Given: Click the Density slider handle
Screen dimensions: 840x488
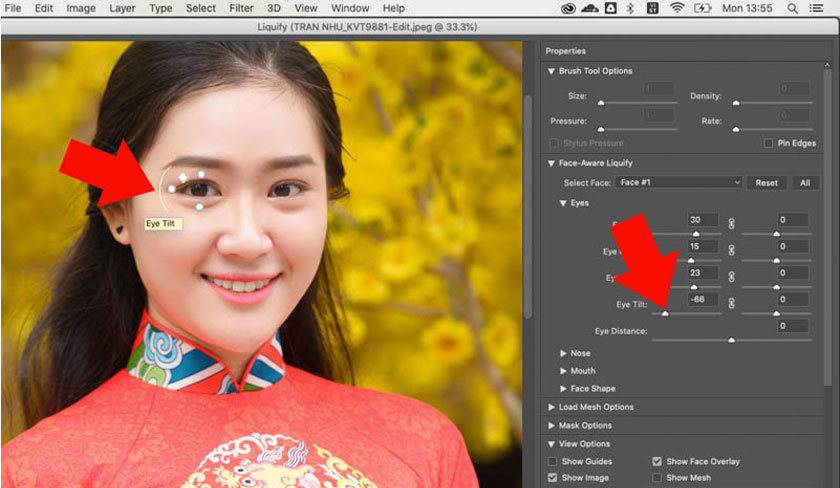Looking at the screenshot, I should point(736,102).
